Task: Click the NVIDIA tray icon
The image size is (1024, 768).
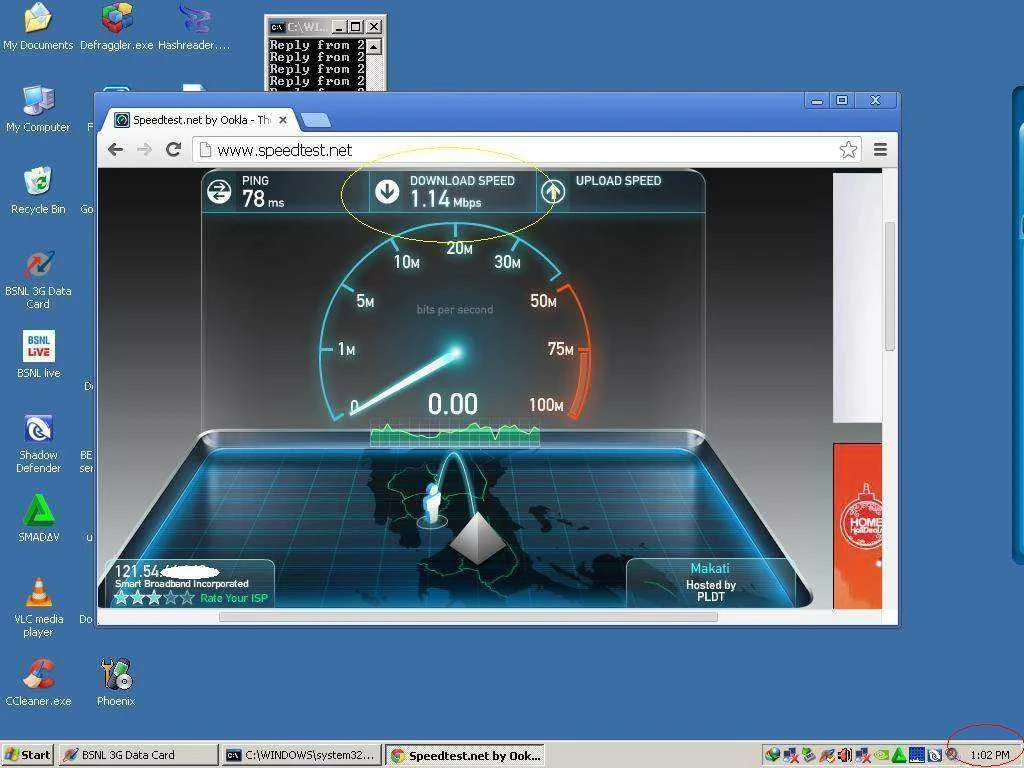Action: point(882,755)
